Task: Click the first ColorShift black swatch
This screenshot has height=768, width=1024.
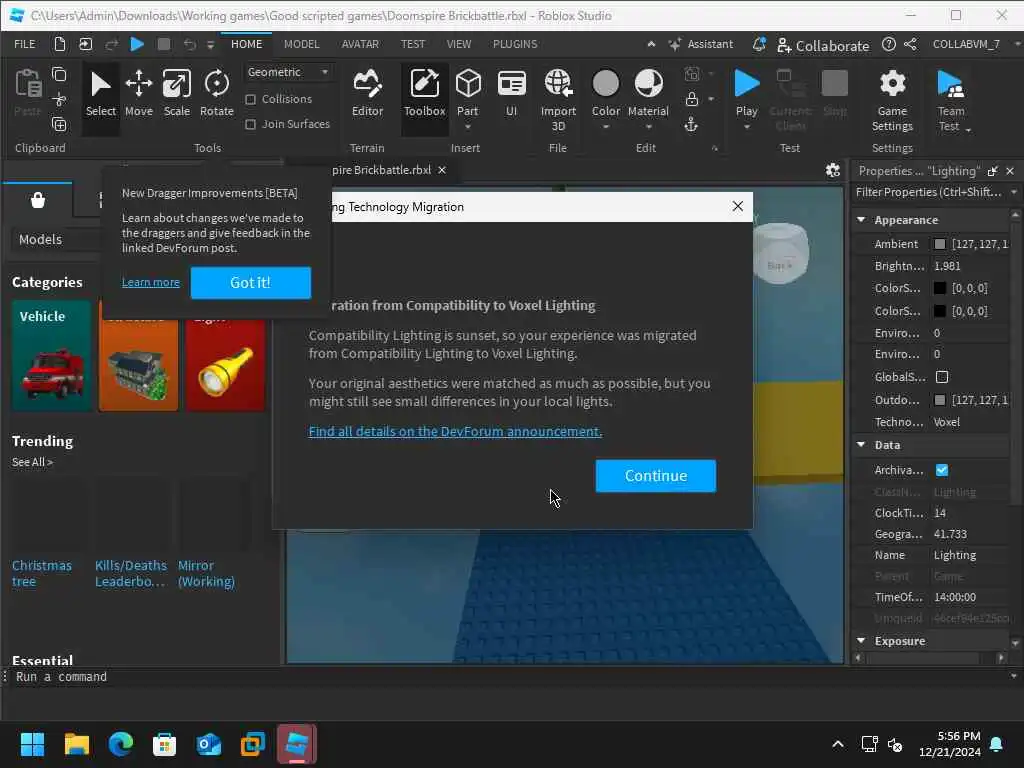Action: pyautogui.click(x=940, y=288)
